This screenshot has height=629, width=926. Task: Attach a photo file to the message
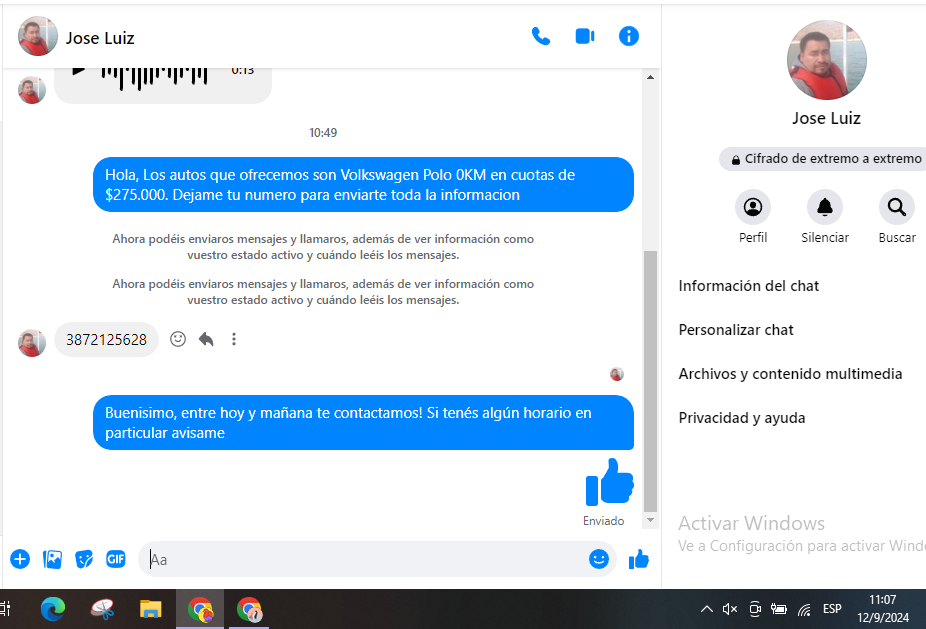[52, 559]
